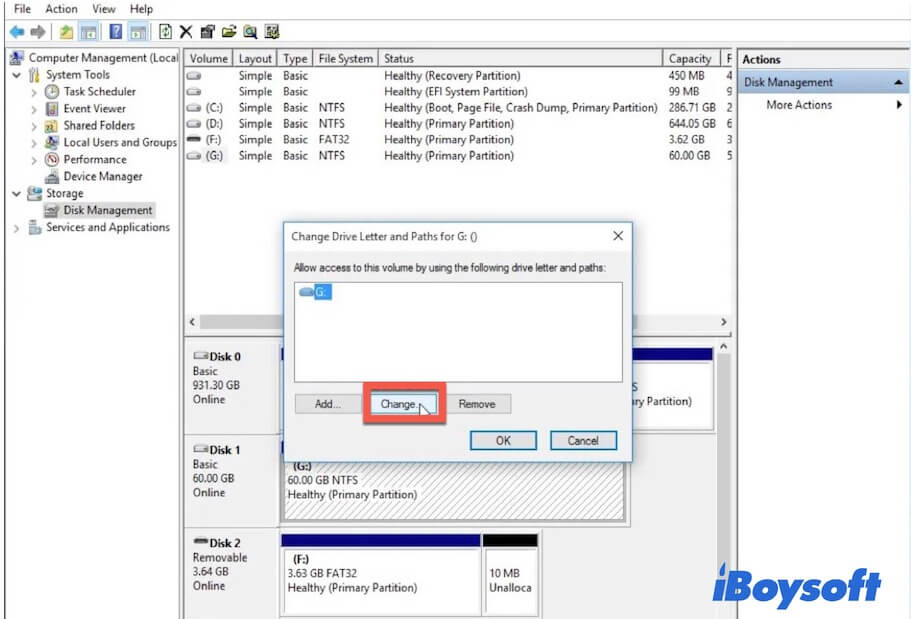Click the Change... button
This screenshot has height=619, width=911.
[x=399, y=404]
